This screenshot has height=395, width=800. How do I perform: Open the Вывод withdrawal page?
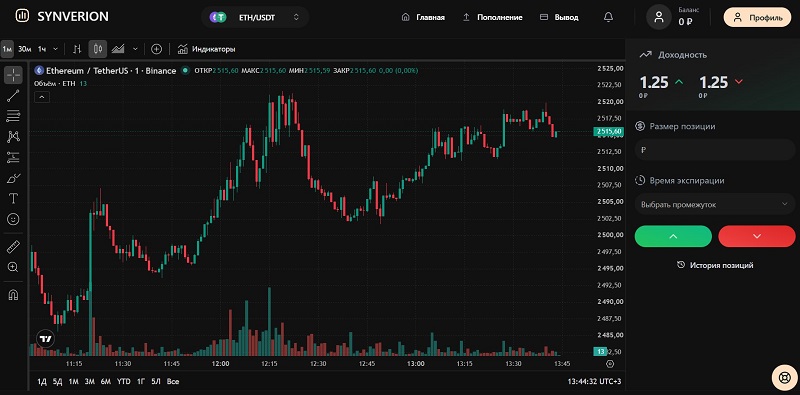(559, 17)
